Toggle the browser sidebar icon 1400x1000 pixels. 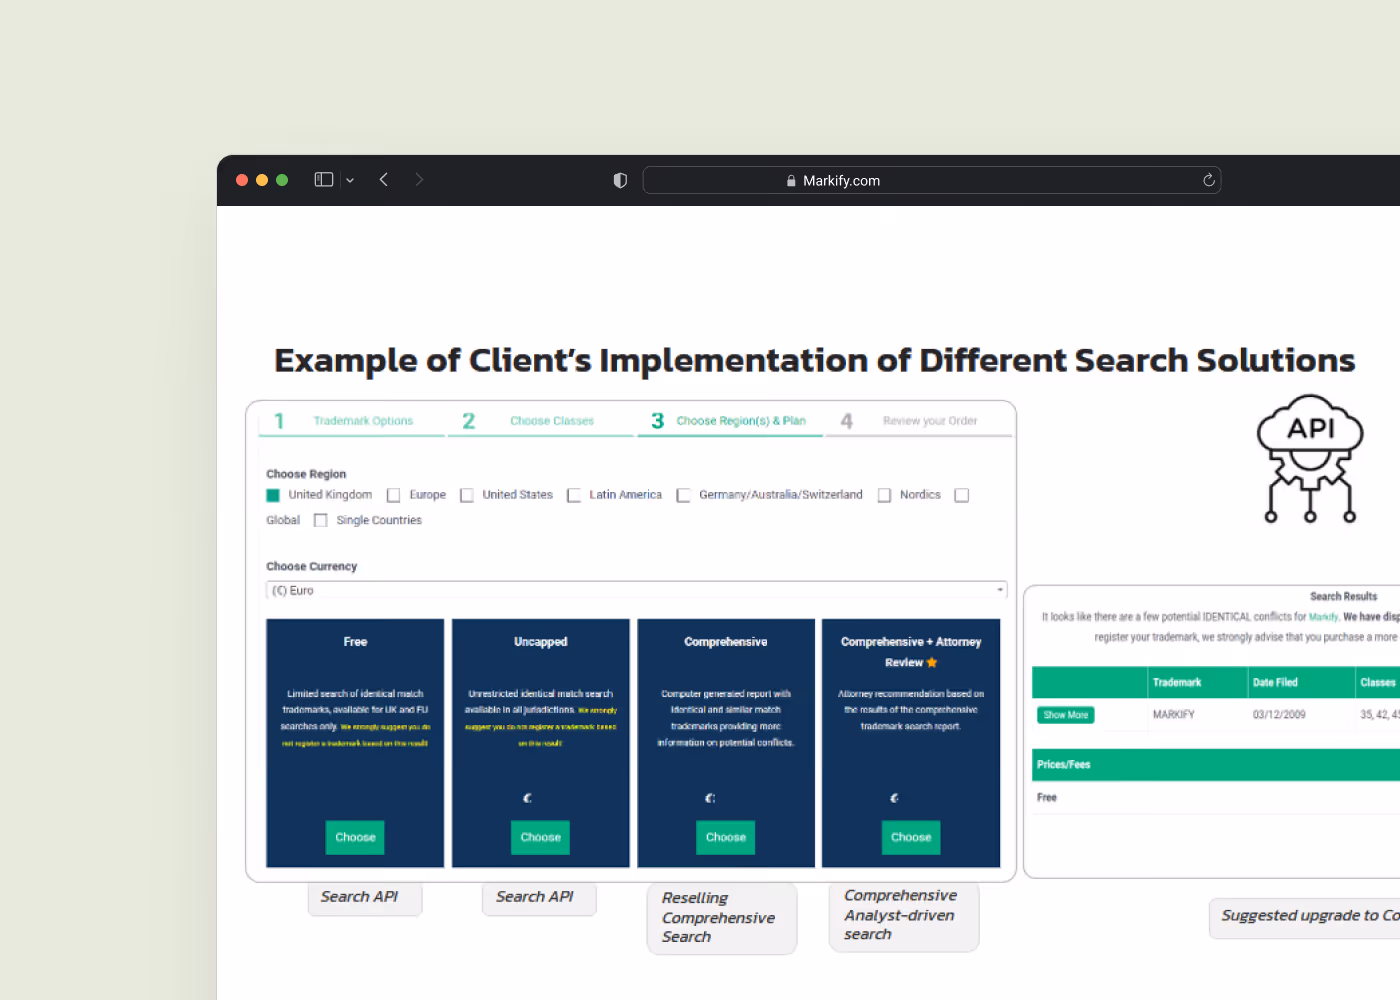pyautogui.click(x=324, y=180)
